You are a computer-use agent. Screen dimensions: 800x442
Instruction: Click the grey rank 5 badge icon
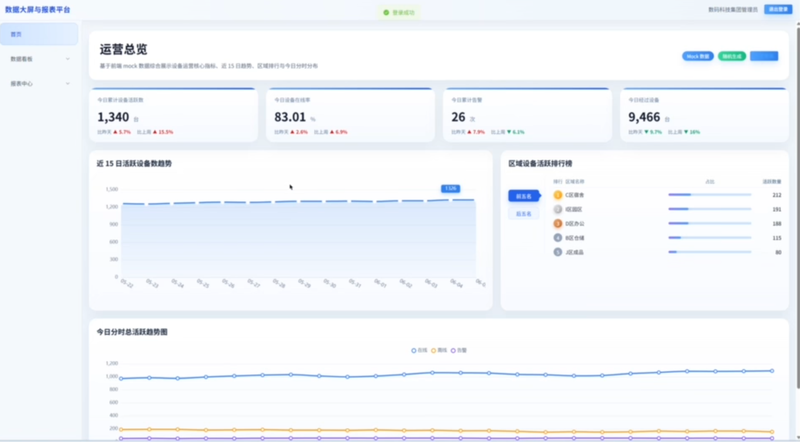[558, 252]
